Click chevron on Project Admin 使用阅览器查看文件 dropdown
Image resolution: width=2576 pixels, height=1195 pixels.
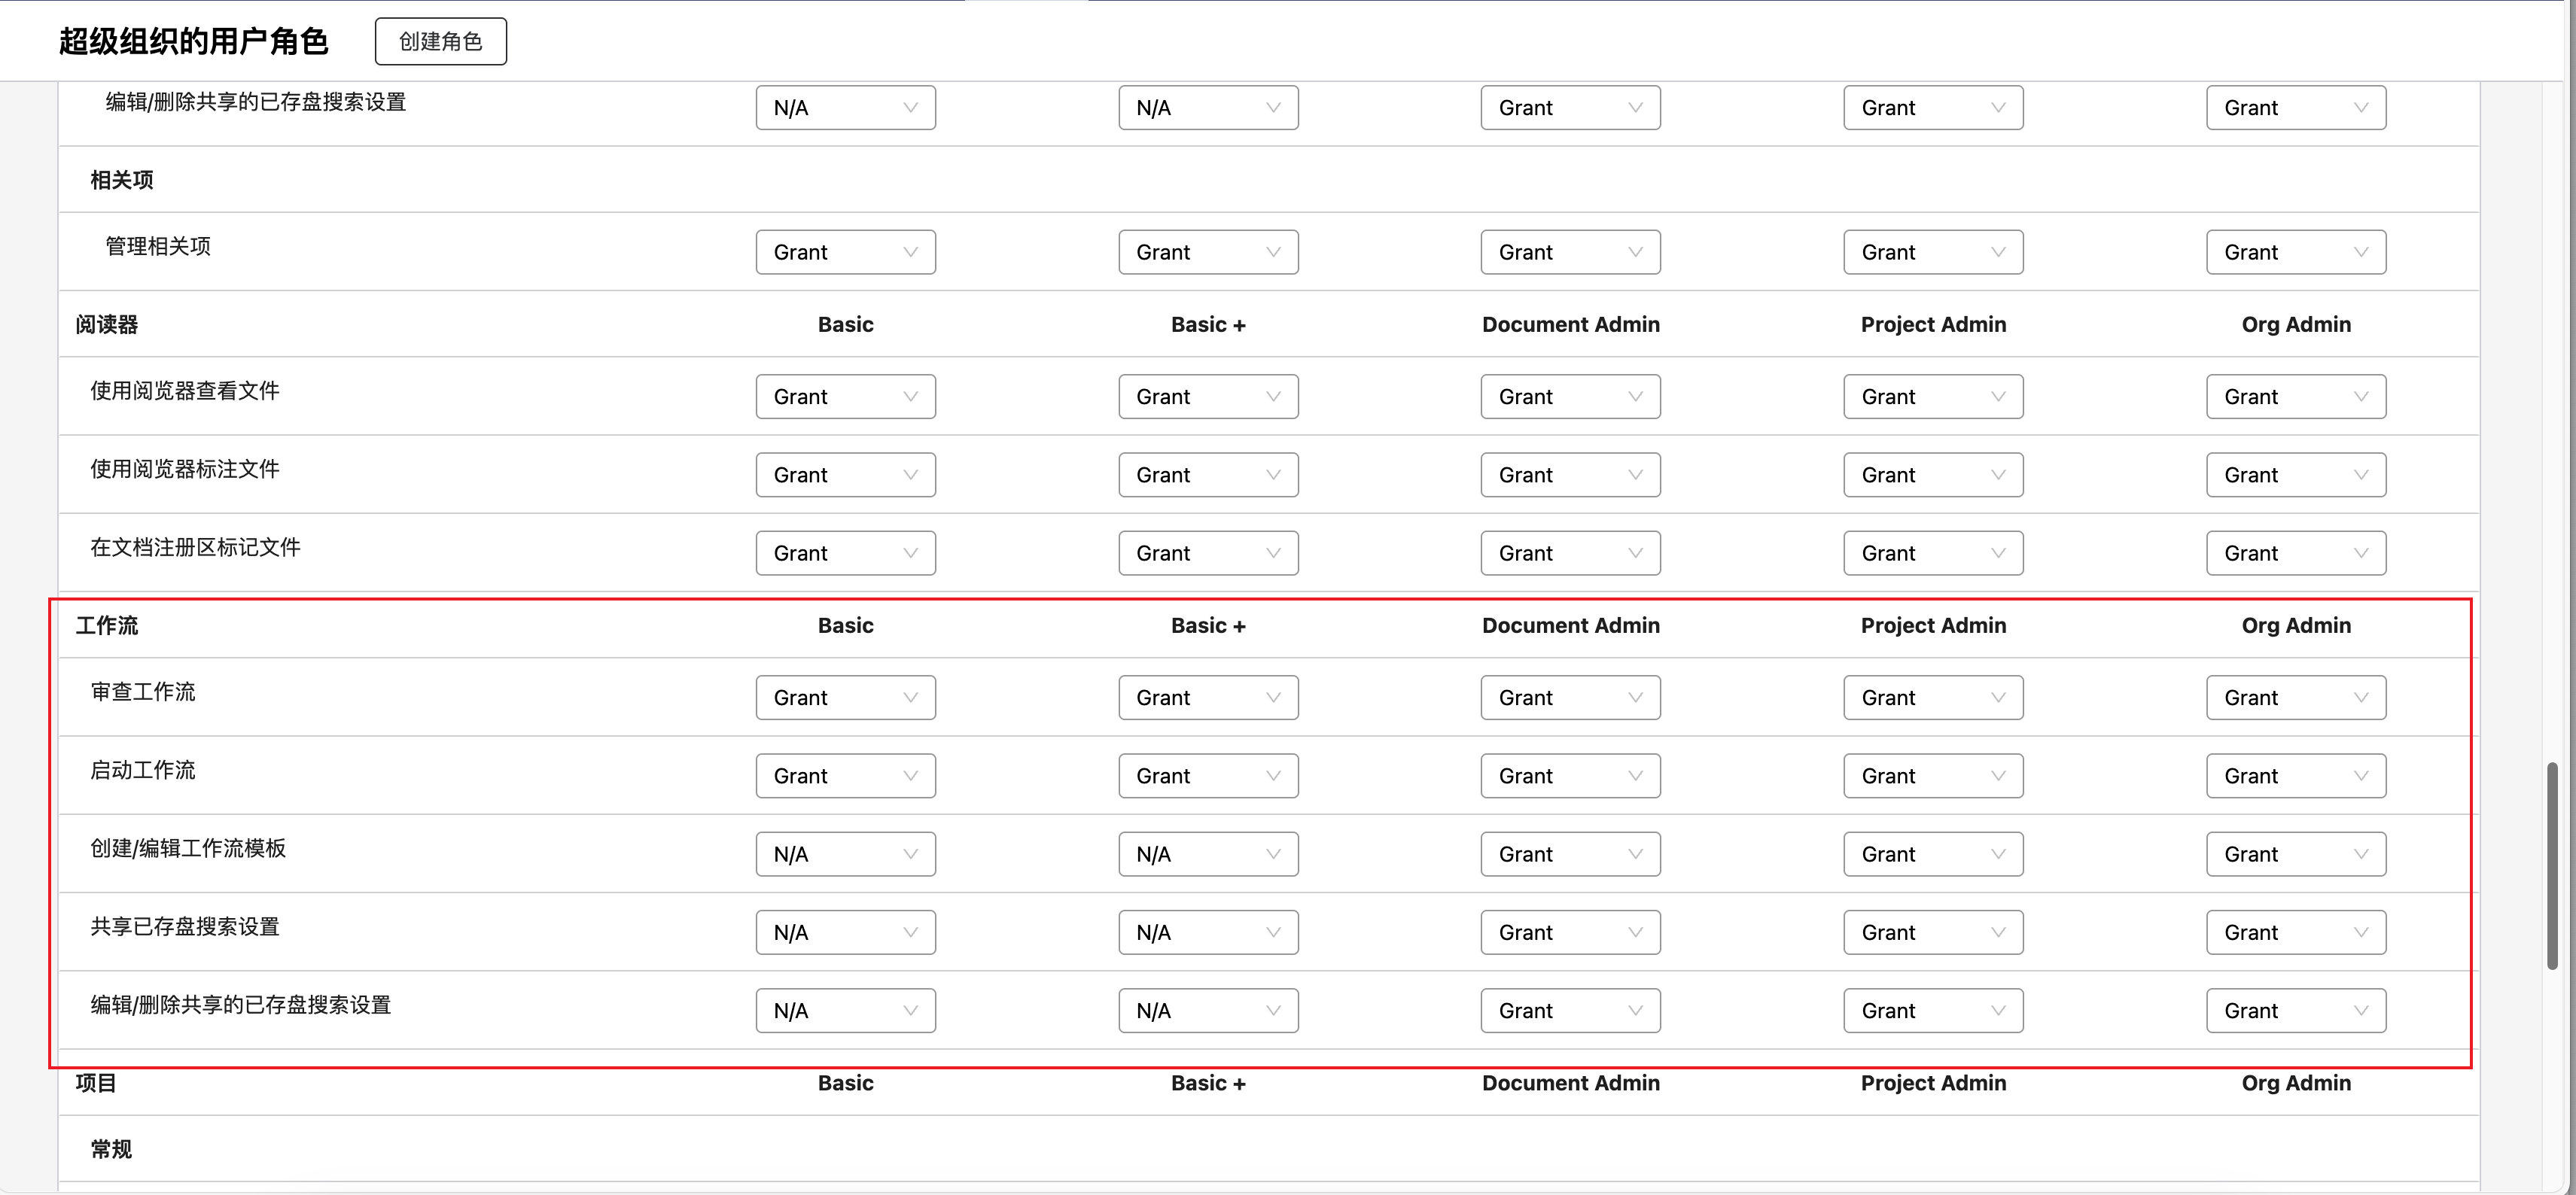tap(1997, 396)
